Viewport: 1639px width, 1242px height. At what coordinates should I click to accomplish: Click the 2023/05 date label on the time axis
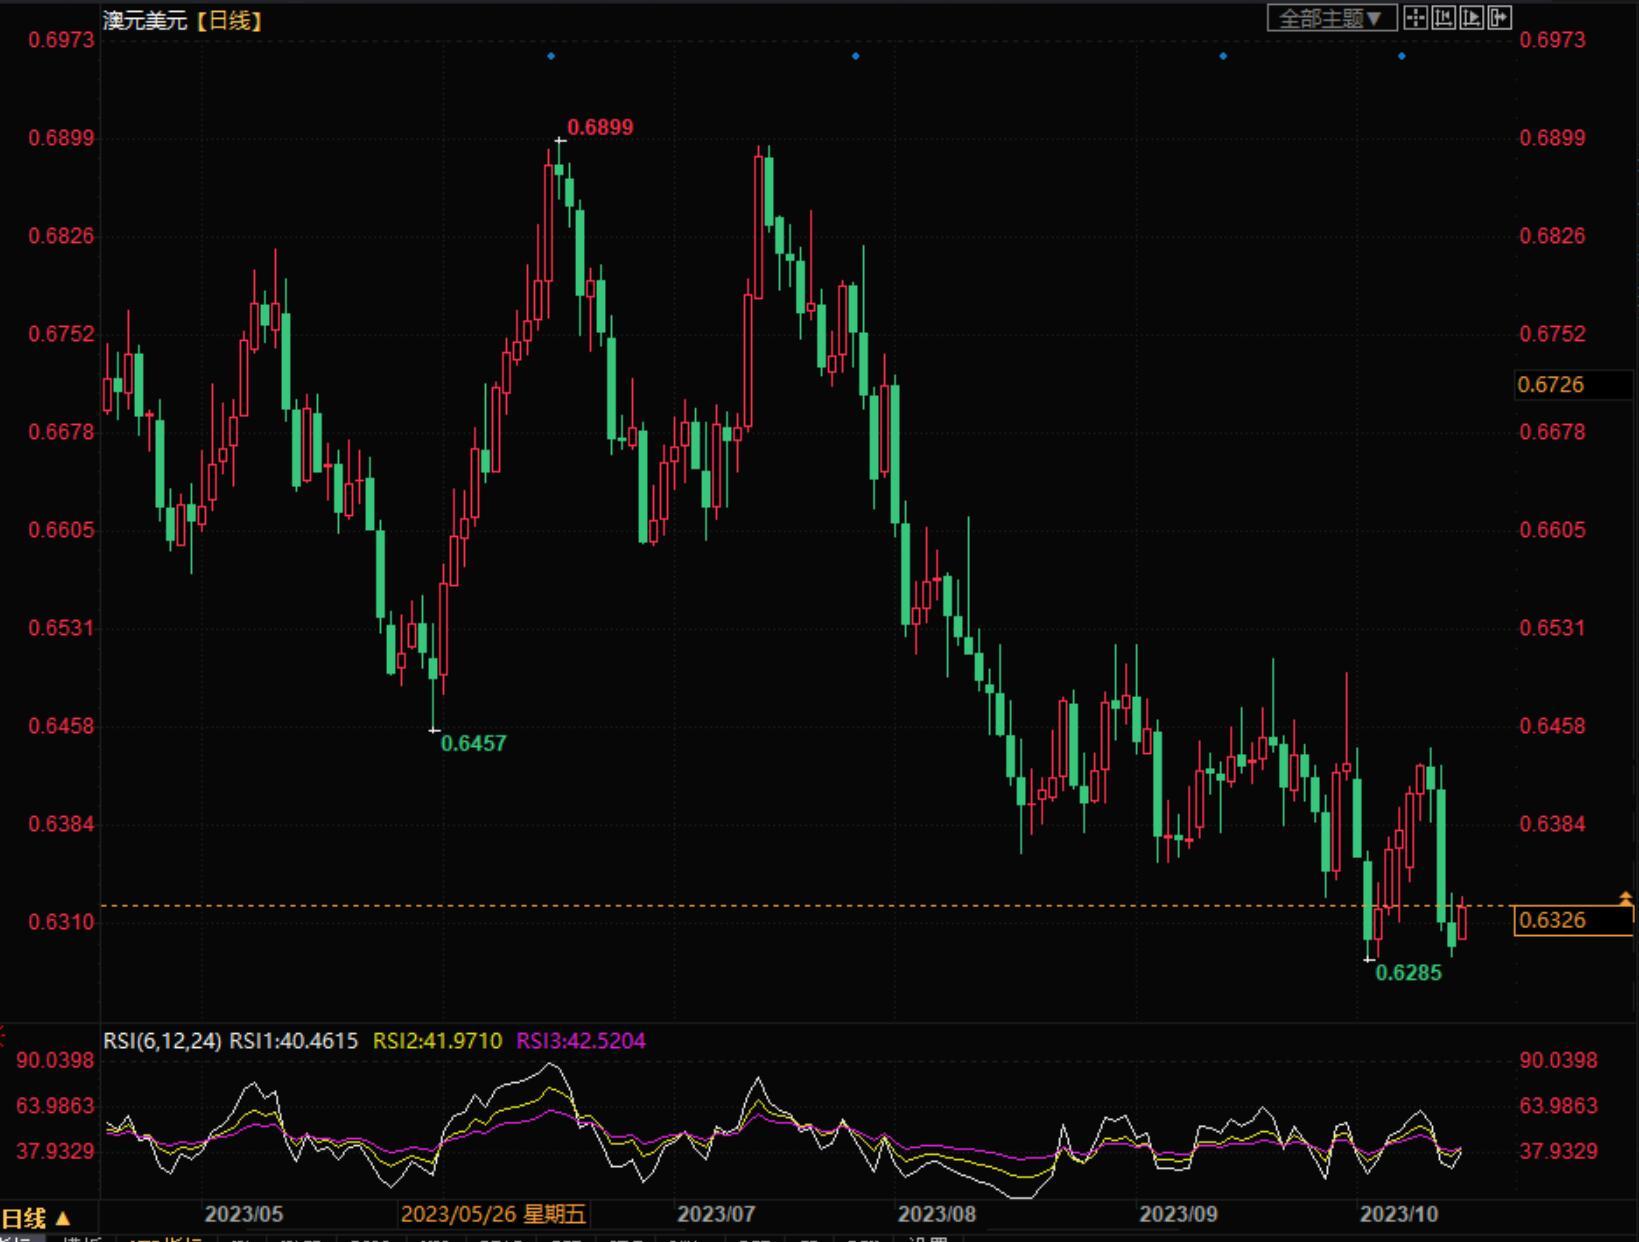tap(244, 1214)
